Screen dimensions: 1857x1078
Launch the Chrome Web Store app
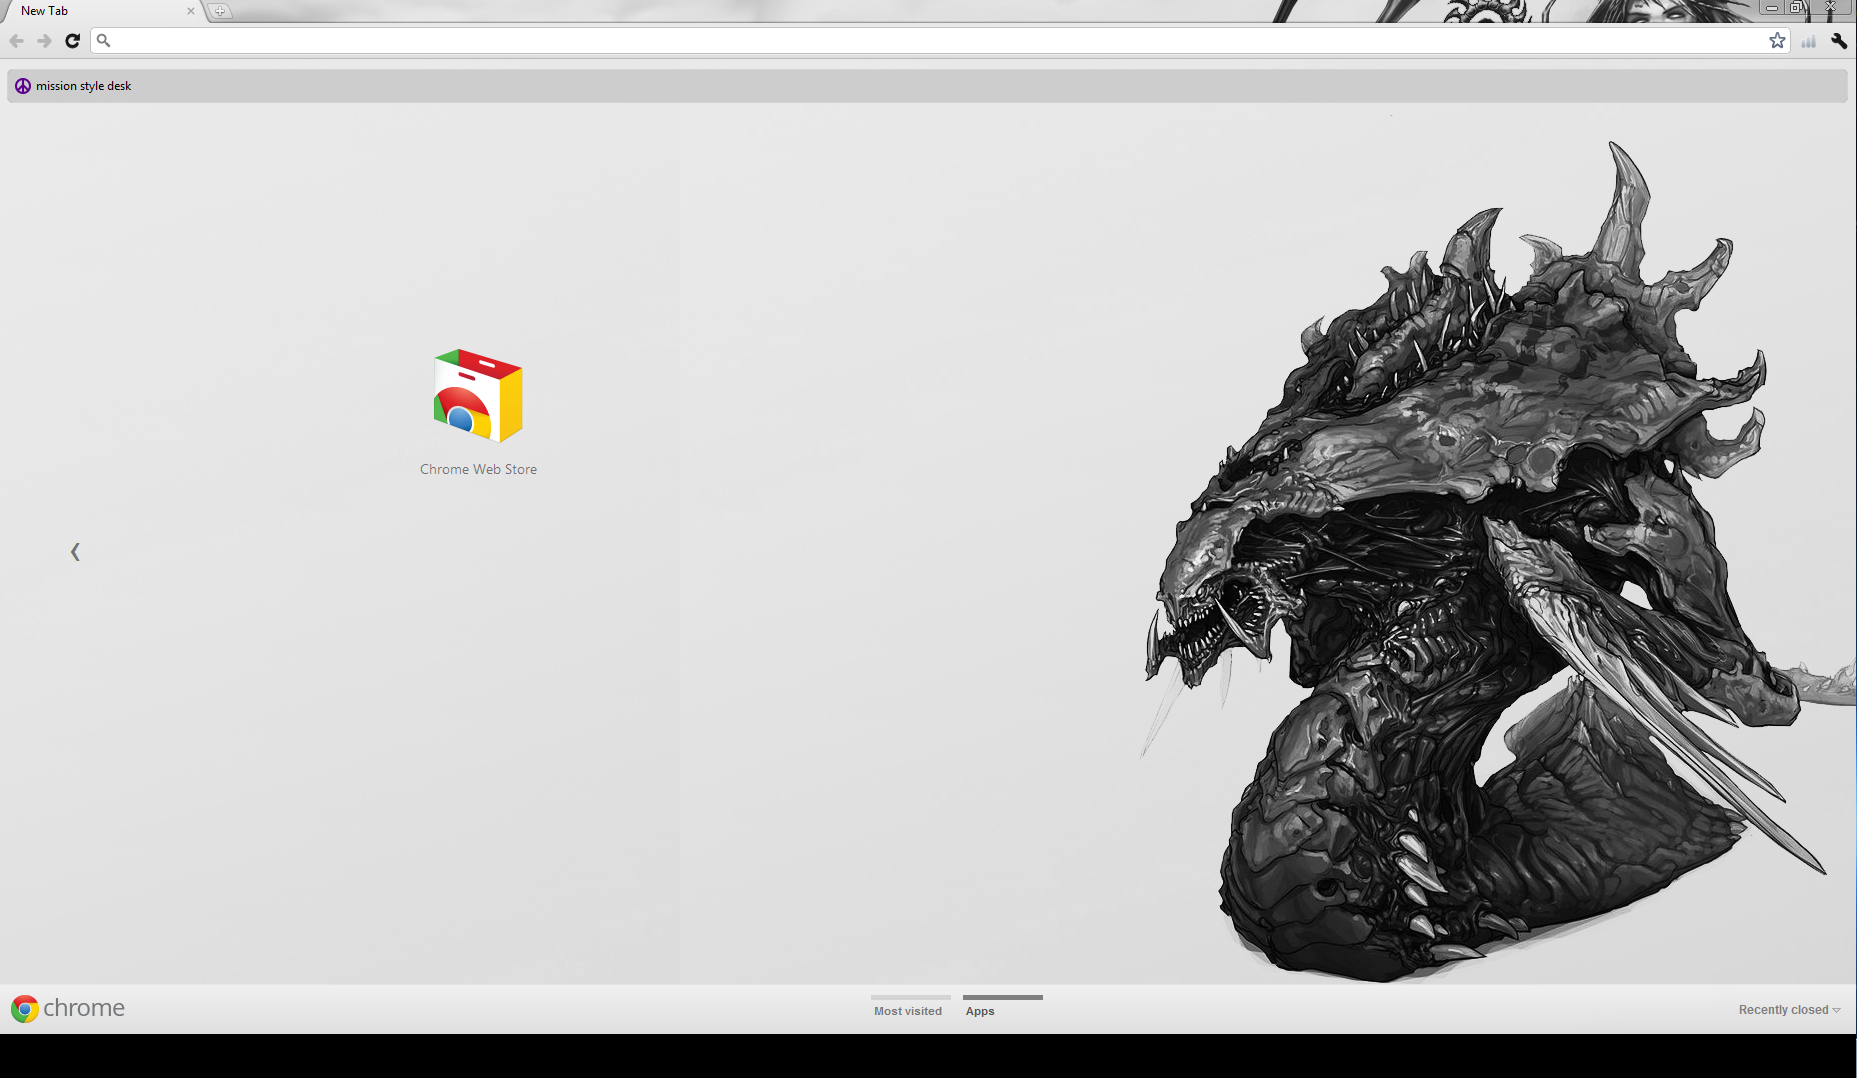478,396
